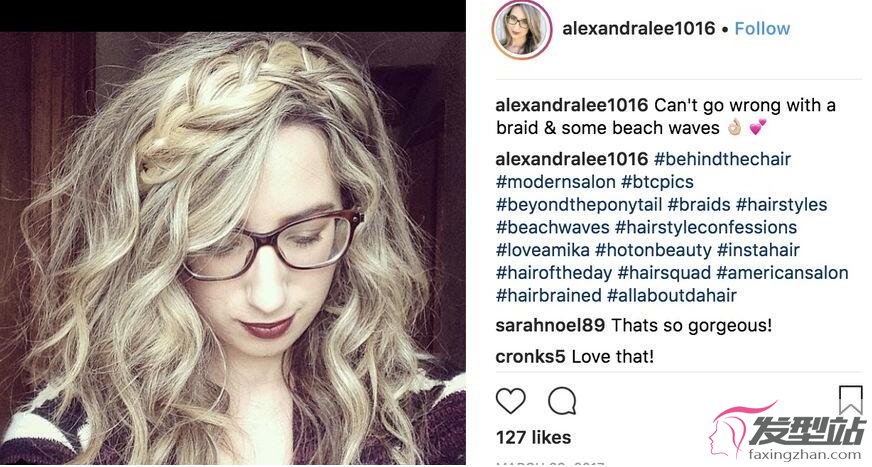Viewport: 872px width, 467px height.
Task: Follow alexandralee1016
Action: coord(762,28)
